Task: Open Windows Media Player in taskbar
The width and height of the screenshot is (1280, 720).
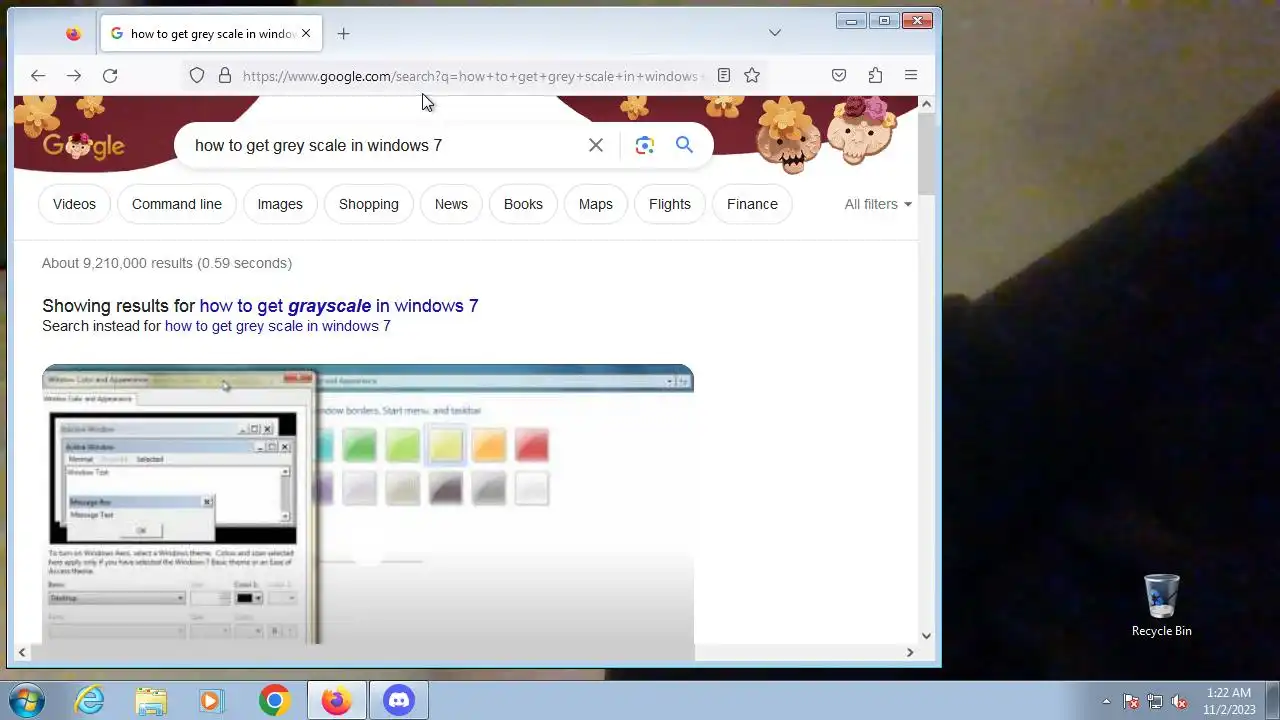Action: point(210,701)
